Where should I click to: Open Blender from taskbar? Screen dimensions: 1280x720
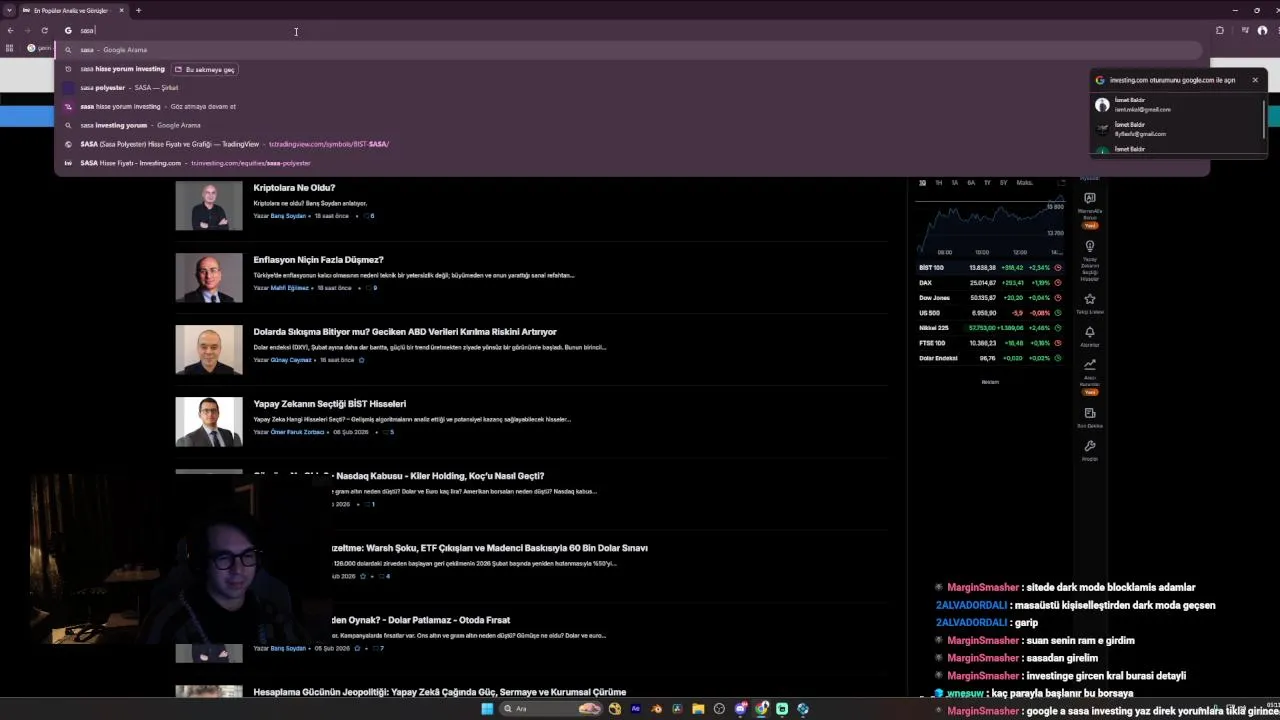(x=656, y=709)
